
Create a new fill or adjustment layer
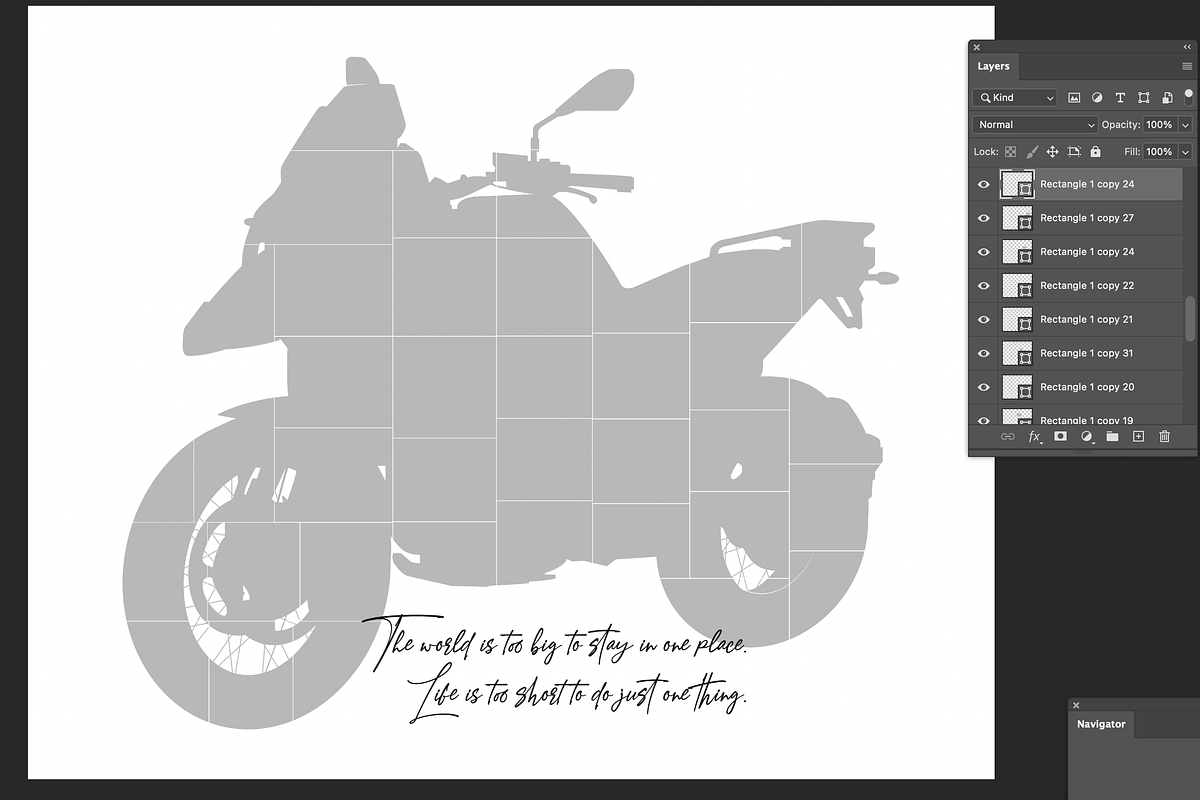pos(1086,436)
